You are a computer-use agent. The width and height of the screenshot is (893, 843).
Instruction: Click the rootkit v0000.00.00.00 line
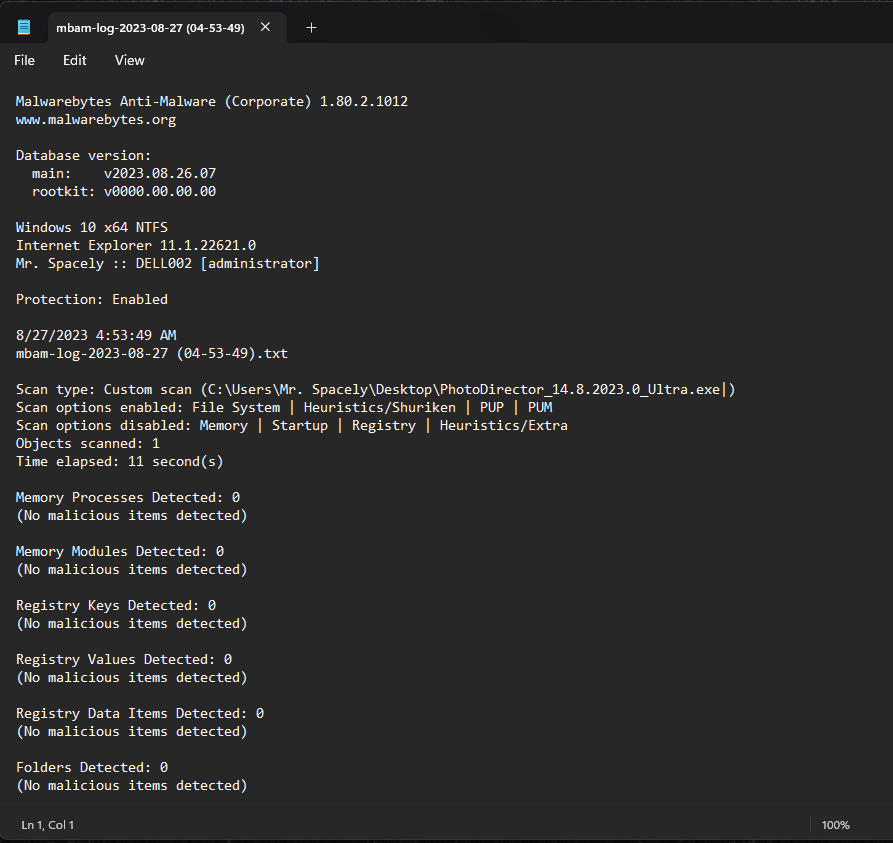124,191
